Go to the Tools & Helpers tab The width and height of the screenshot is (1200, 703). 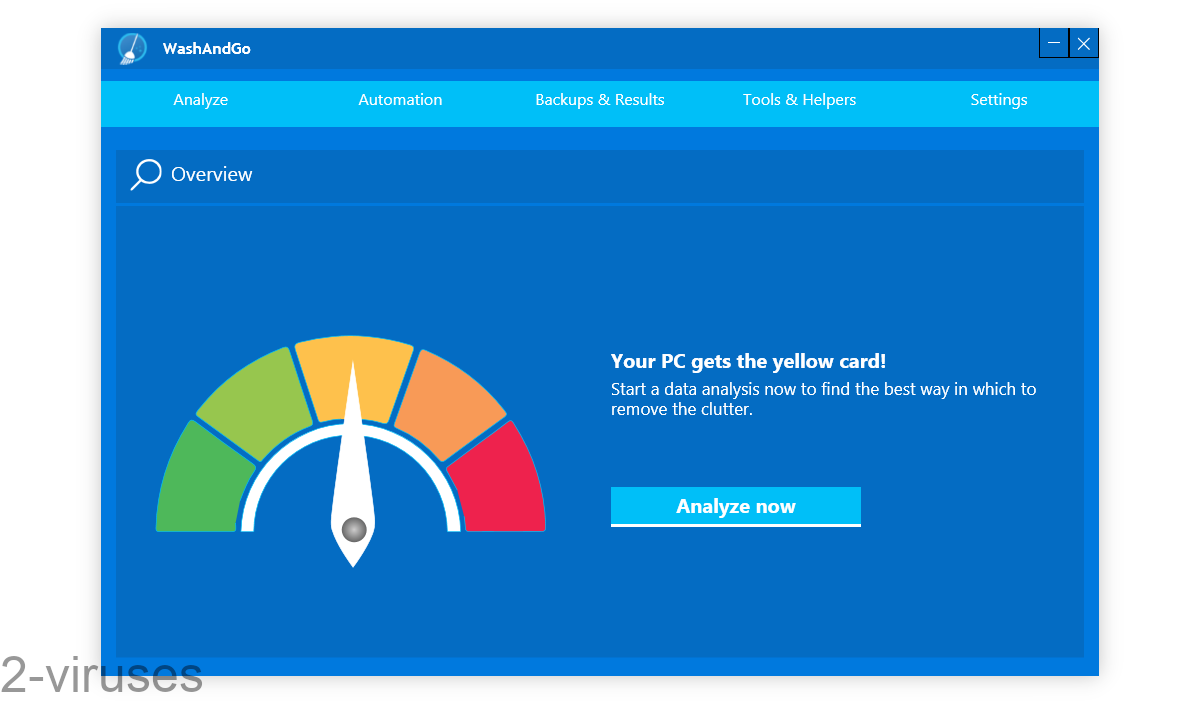pos(800,100)
